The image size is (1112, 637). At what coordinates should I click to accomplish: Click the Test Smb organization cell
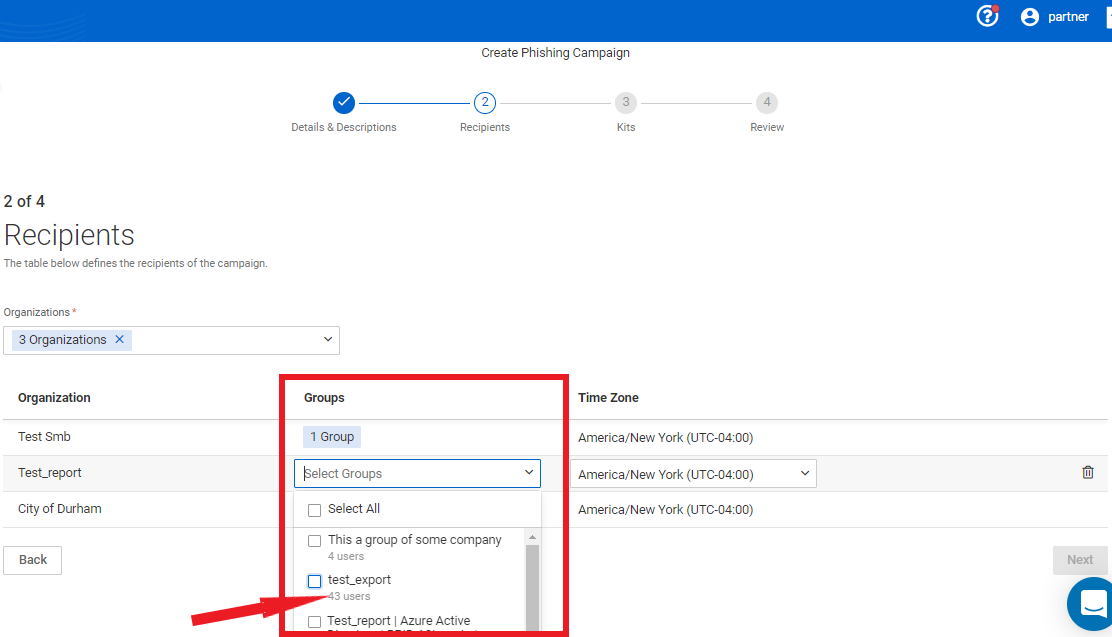(x=44, y=436)
